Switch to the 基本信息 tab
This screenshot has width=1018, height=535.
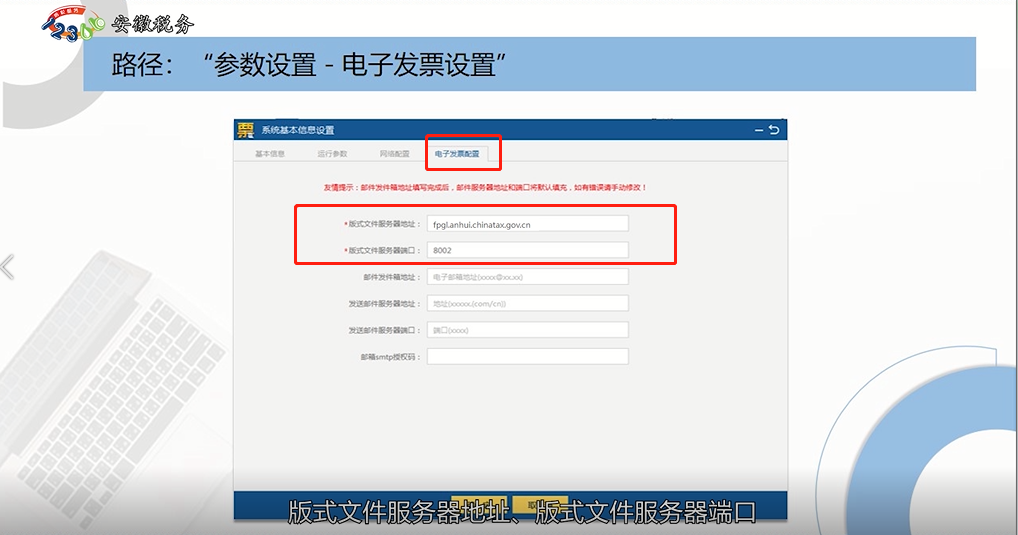click(270, 154)
